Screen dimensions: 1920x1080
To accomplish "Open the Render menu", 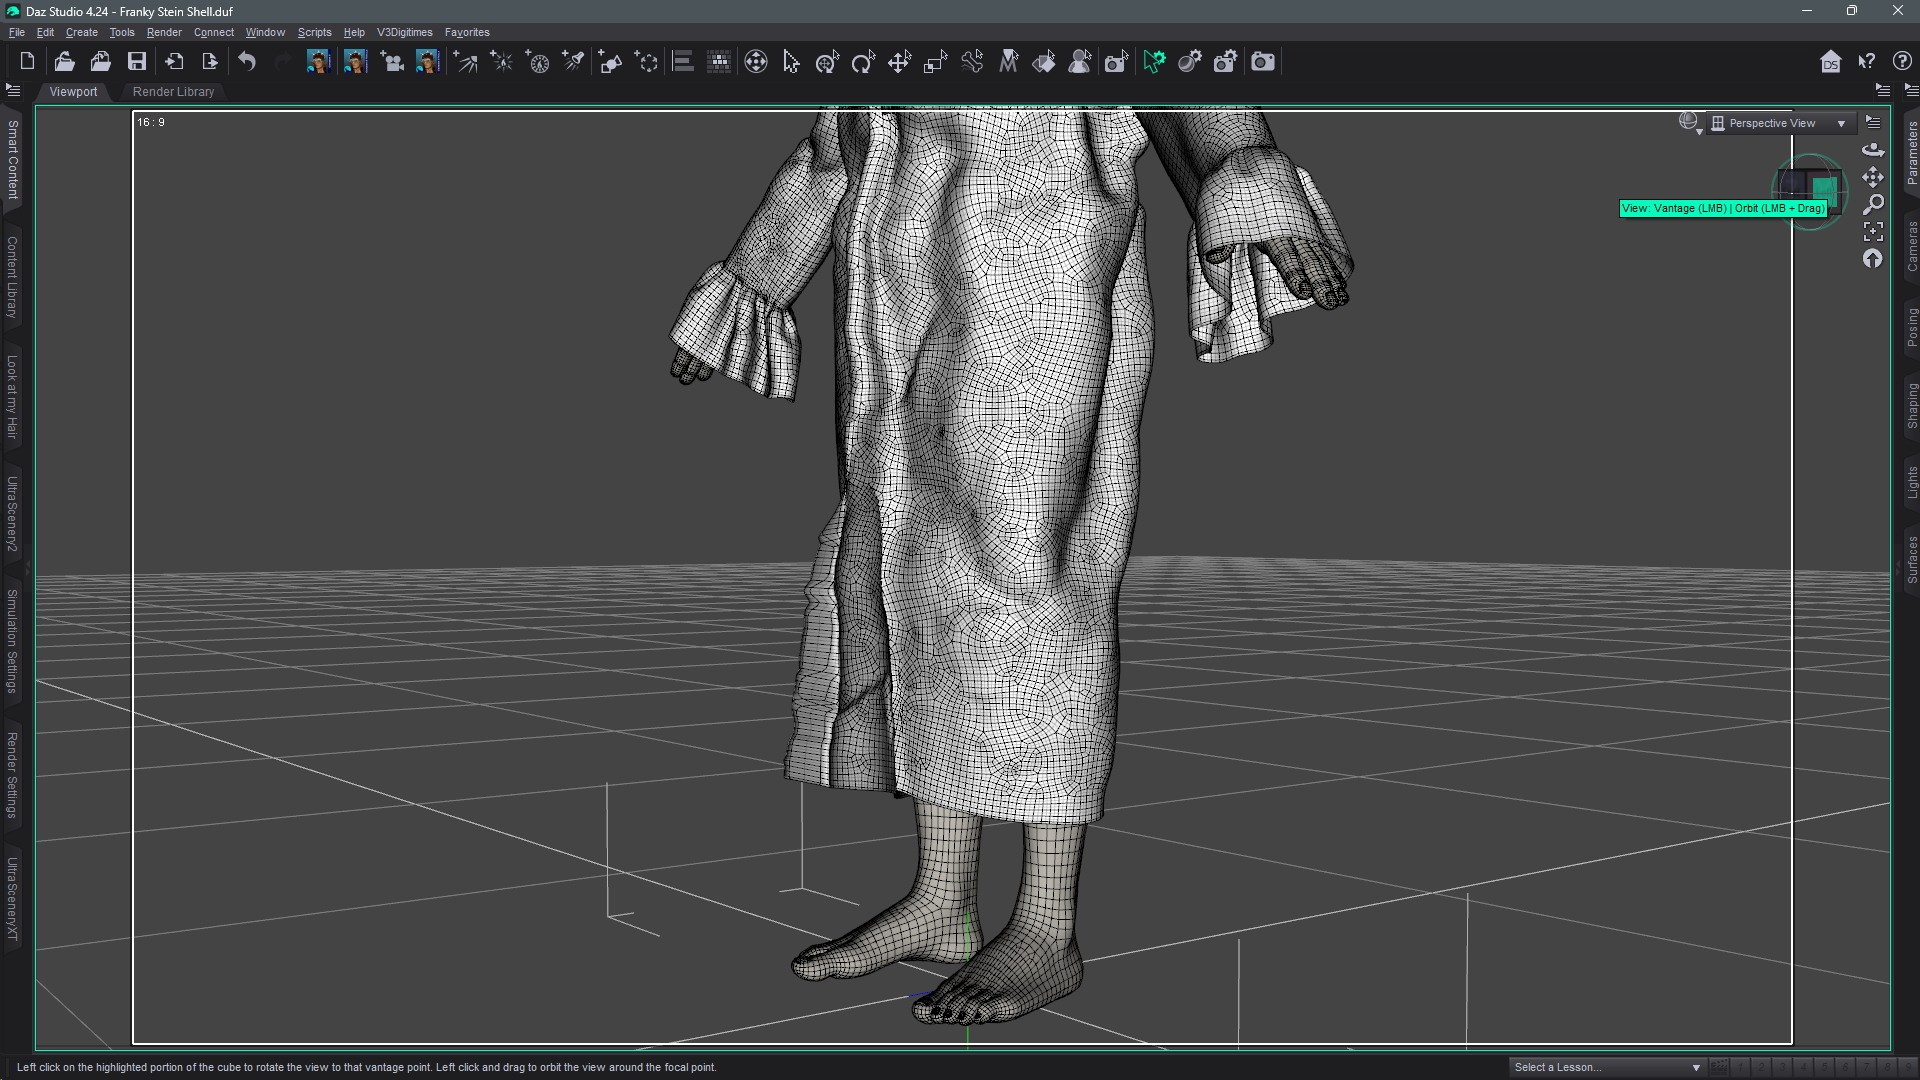I will coord(164,32).
